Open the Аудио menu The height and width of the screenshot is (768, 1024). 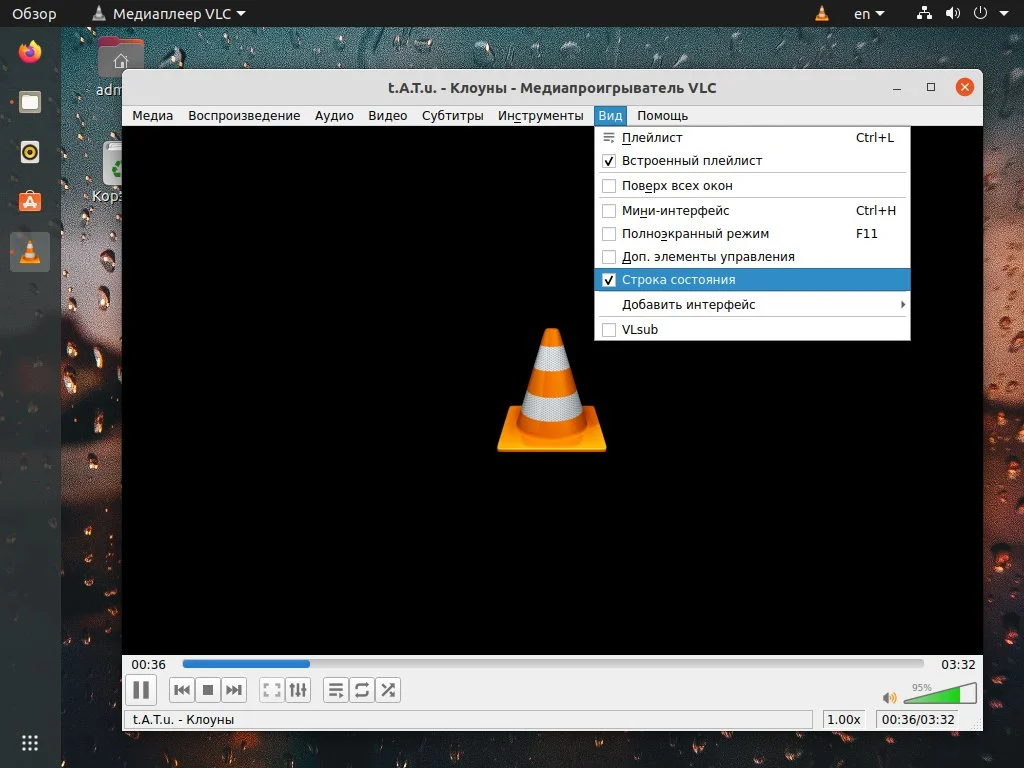tap(334, 115)
